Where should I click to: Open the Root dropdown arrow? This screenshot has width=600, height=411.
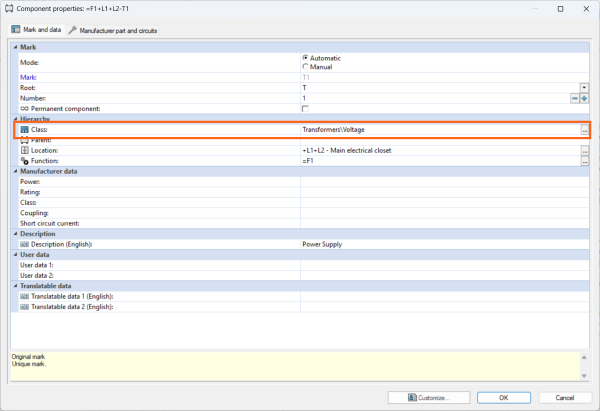(584, 88)
